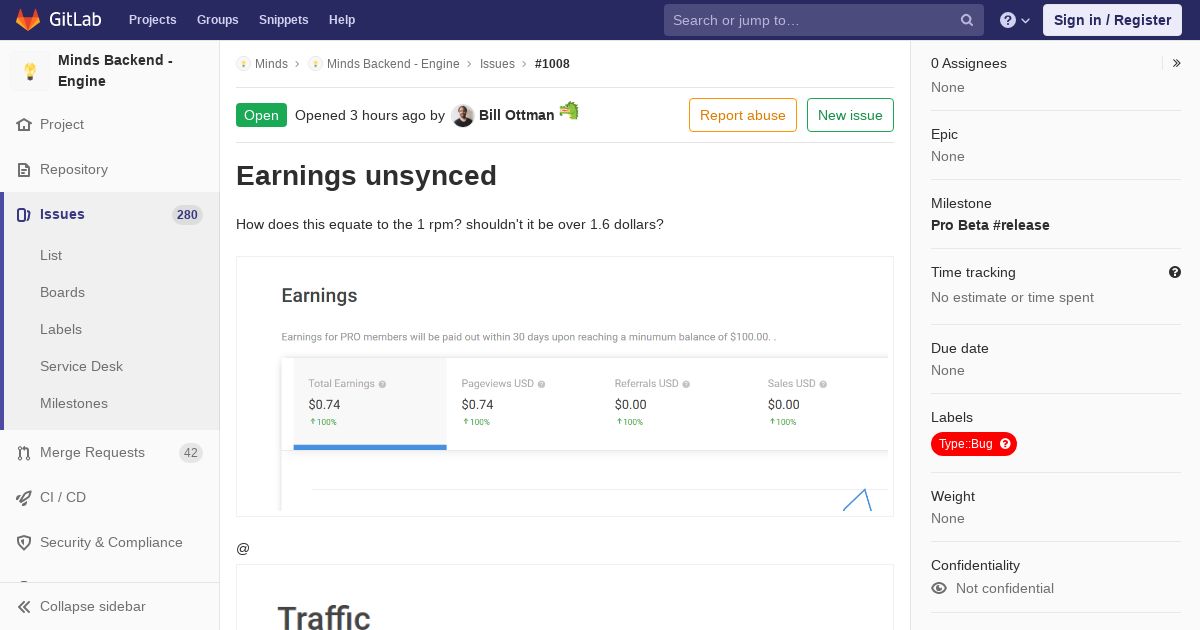Click the GitLab fox logo

(27, 19)
